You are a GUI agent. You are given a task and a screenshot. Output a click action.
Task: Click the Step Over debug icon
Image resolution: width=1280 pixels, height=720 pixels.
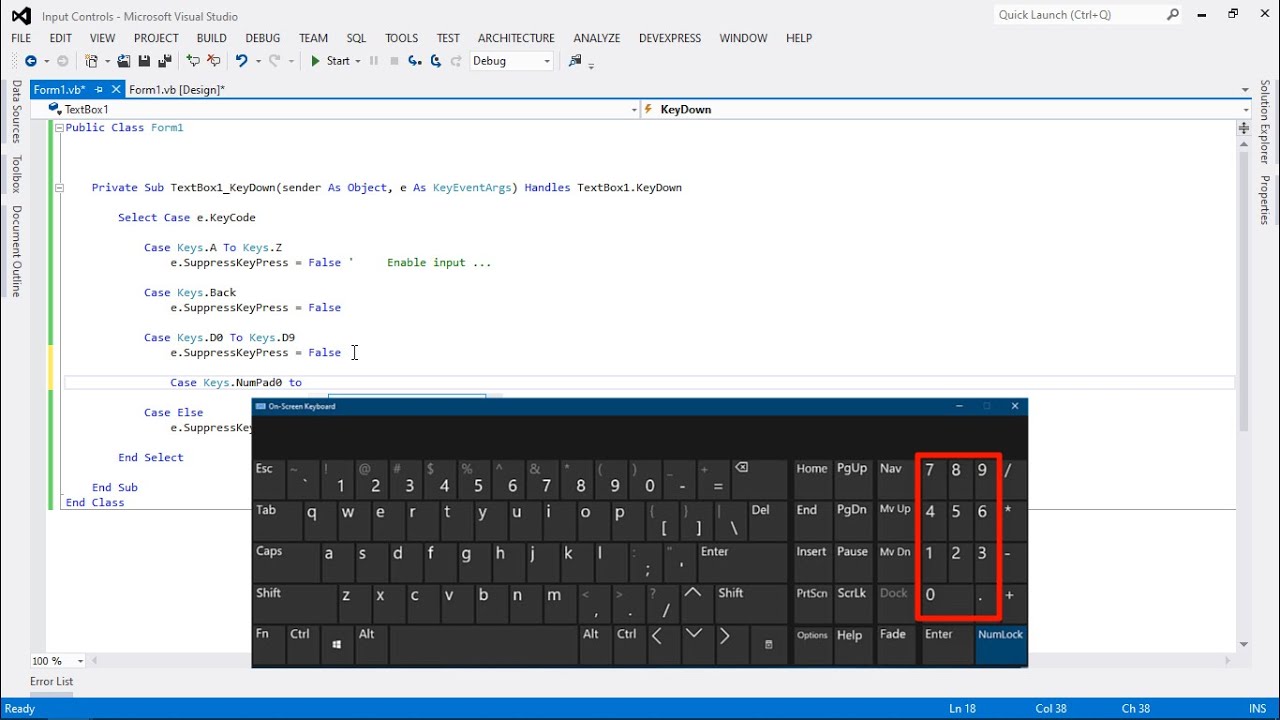coord(435,61)
